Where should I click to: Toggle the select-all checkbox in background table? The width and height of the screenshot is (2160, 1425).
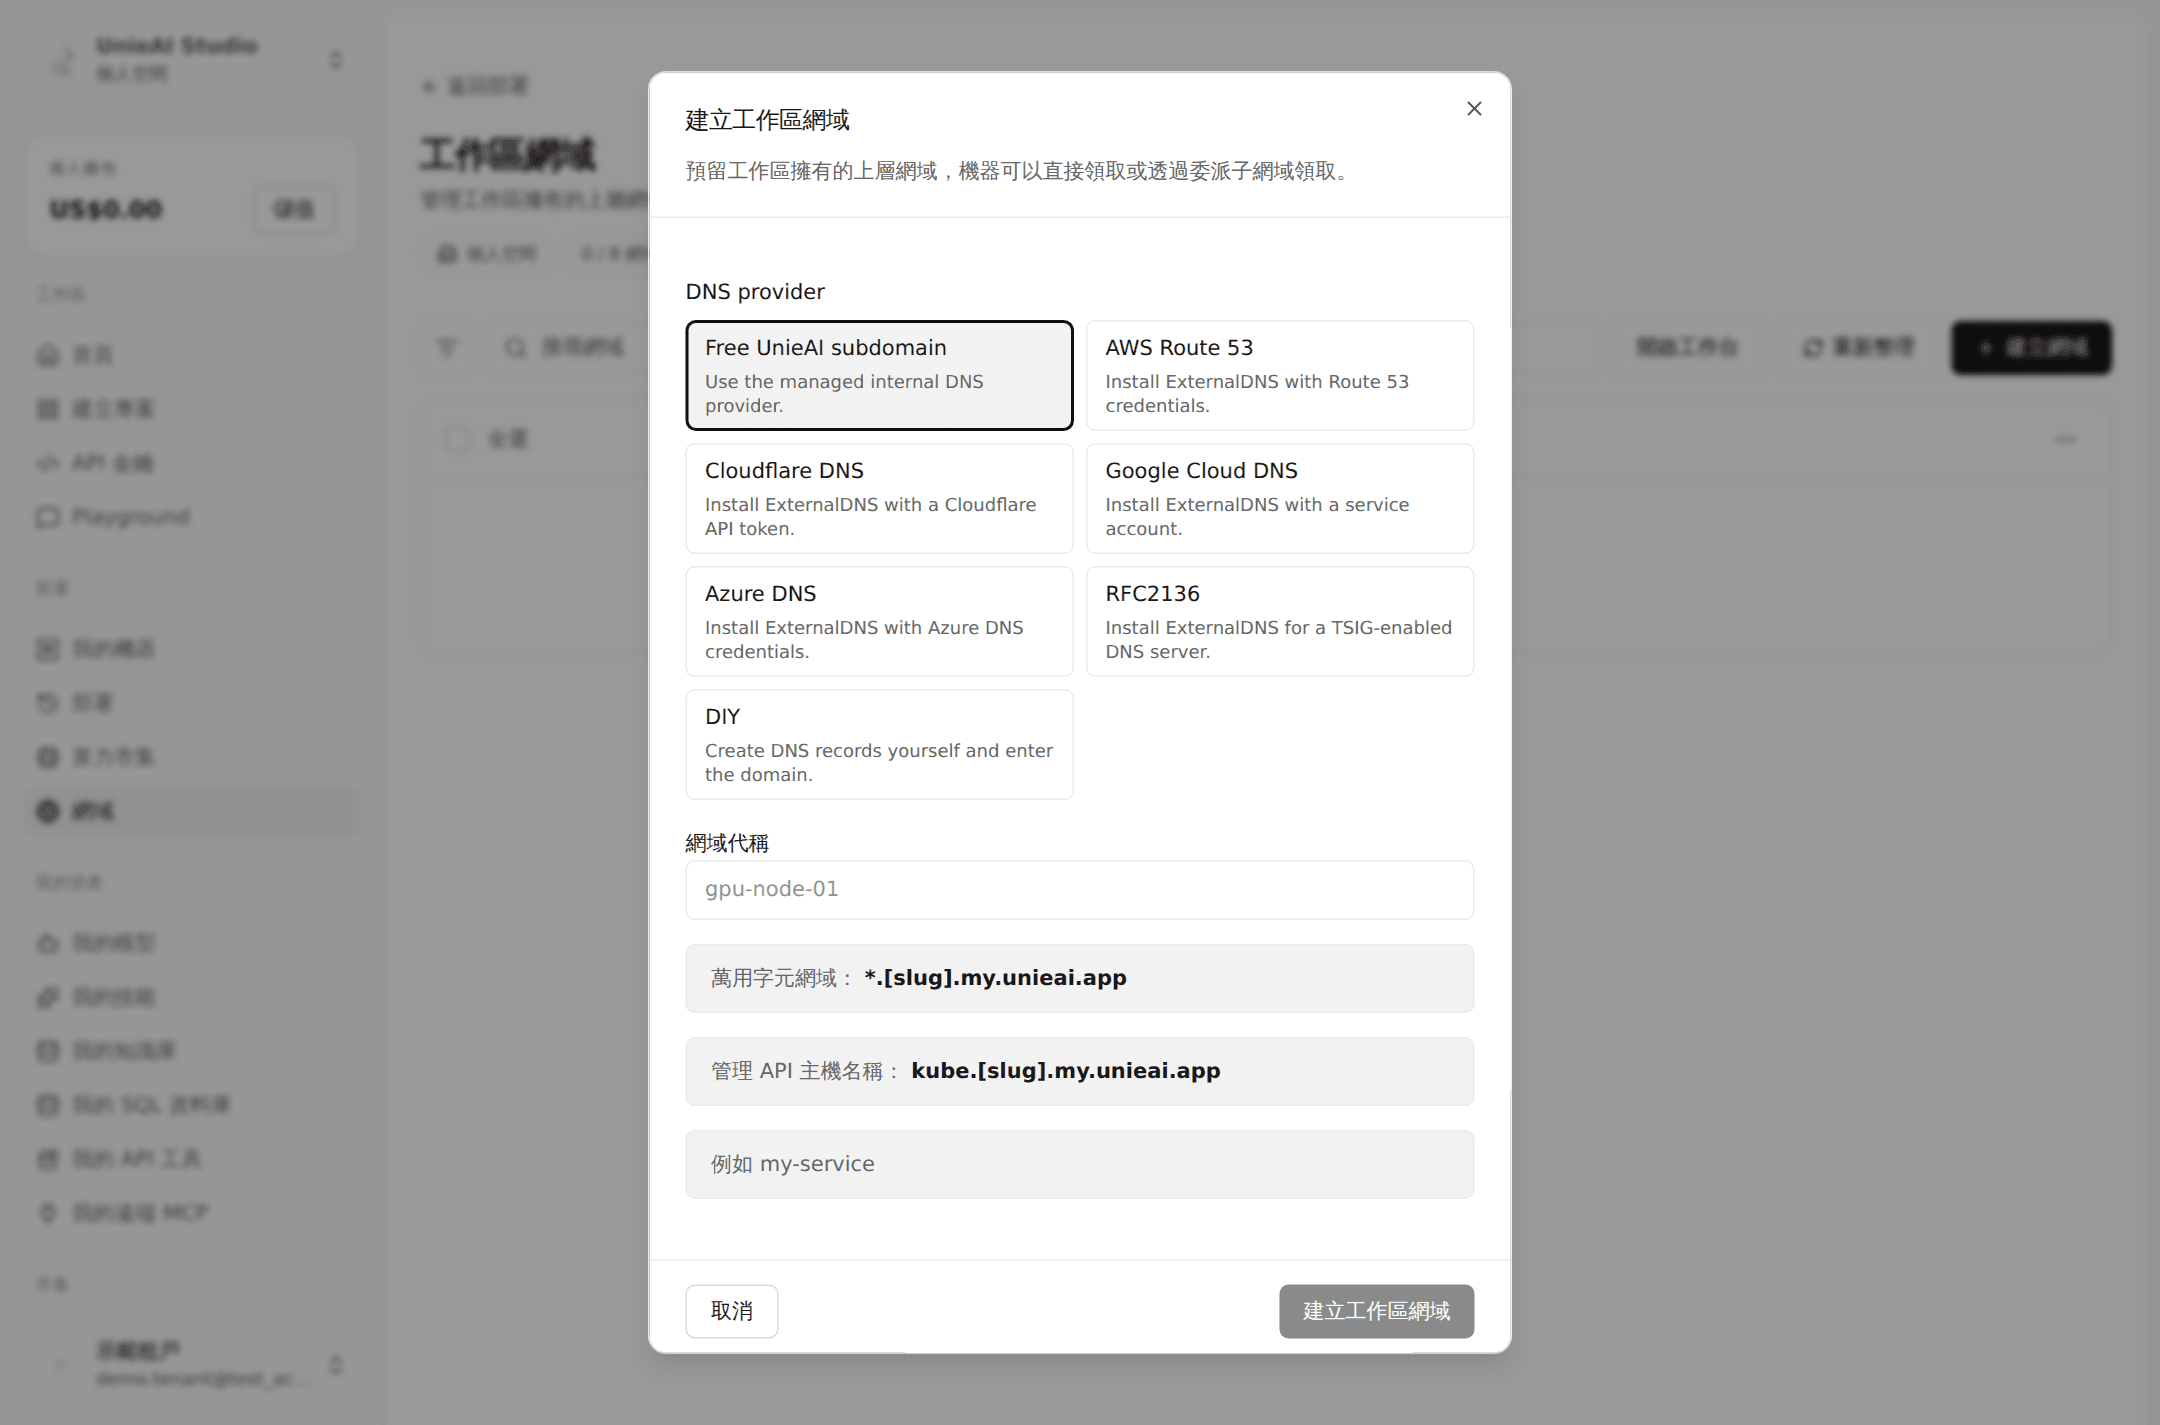tap(458, 439)
